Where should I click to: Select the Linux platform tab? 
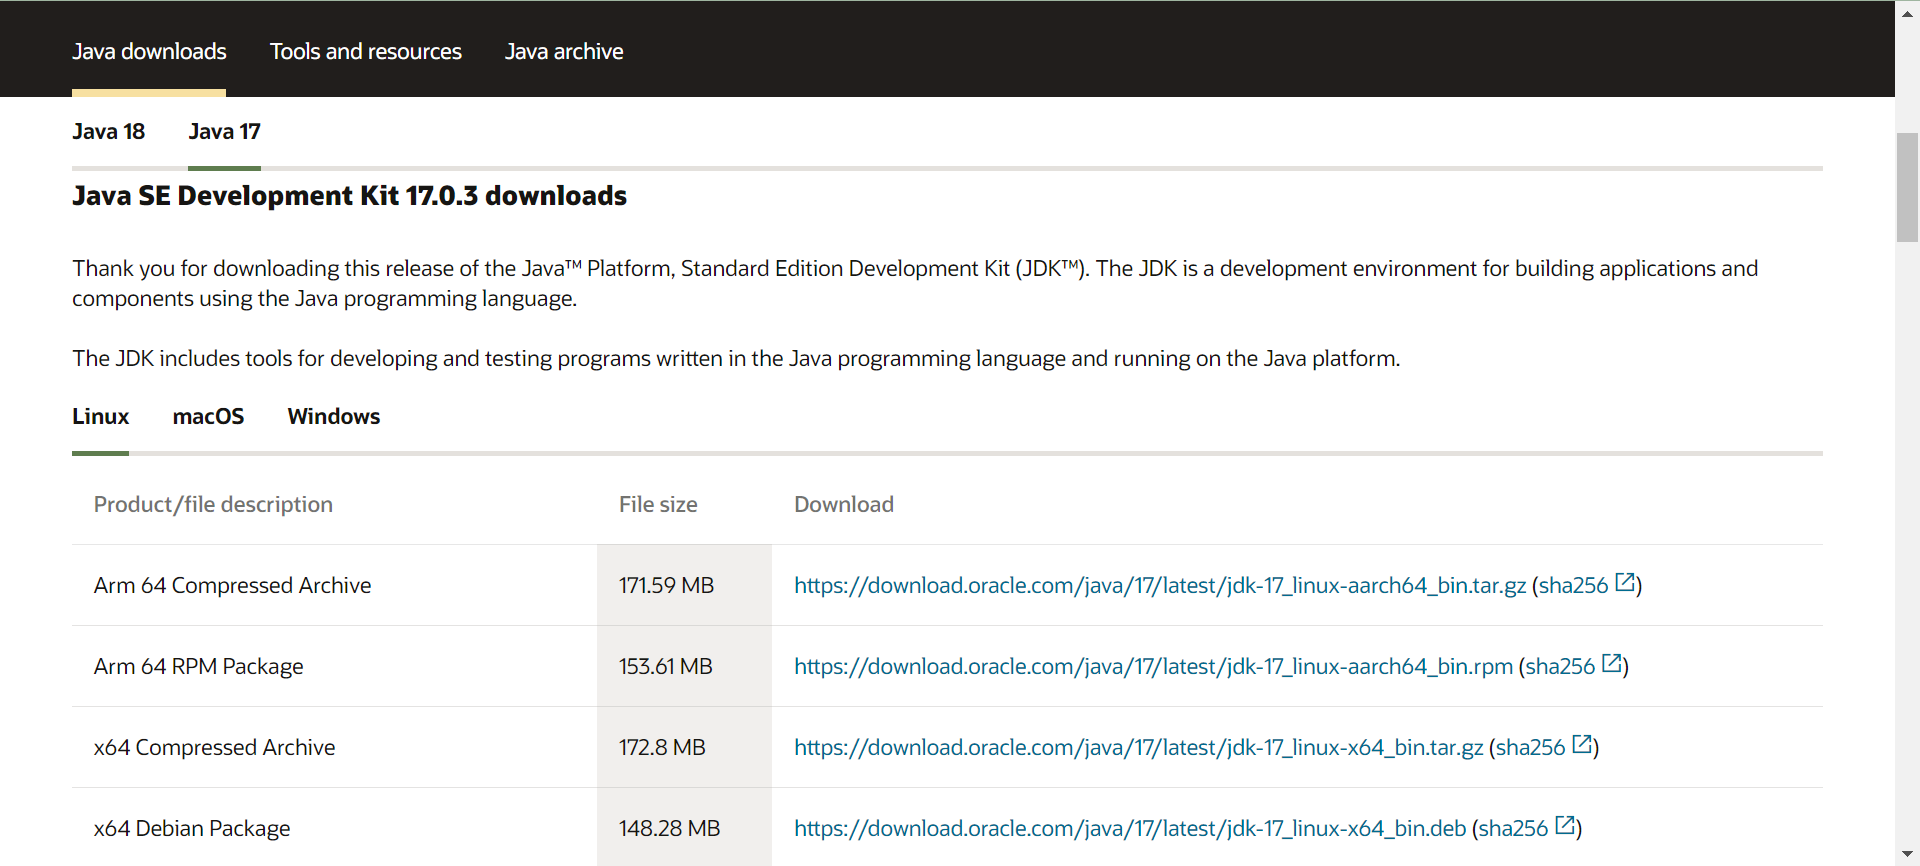click(x=100, y=416)
